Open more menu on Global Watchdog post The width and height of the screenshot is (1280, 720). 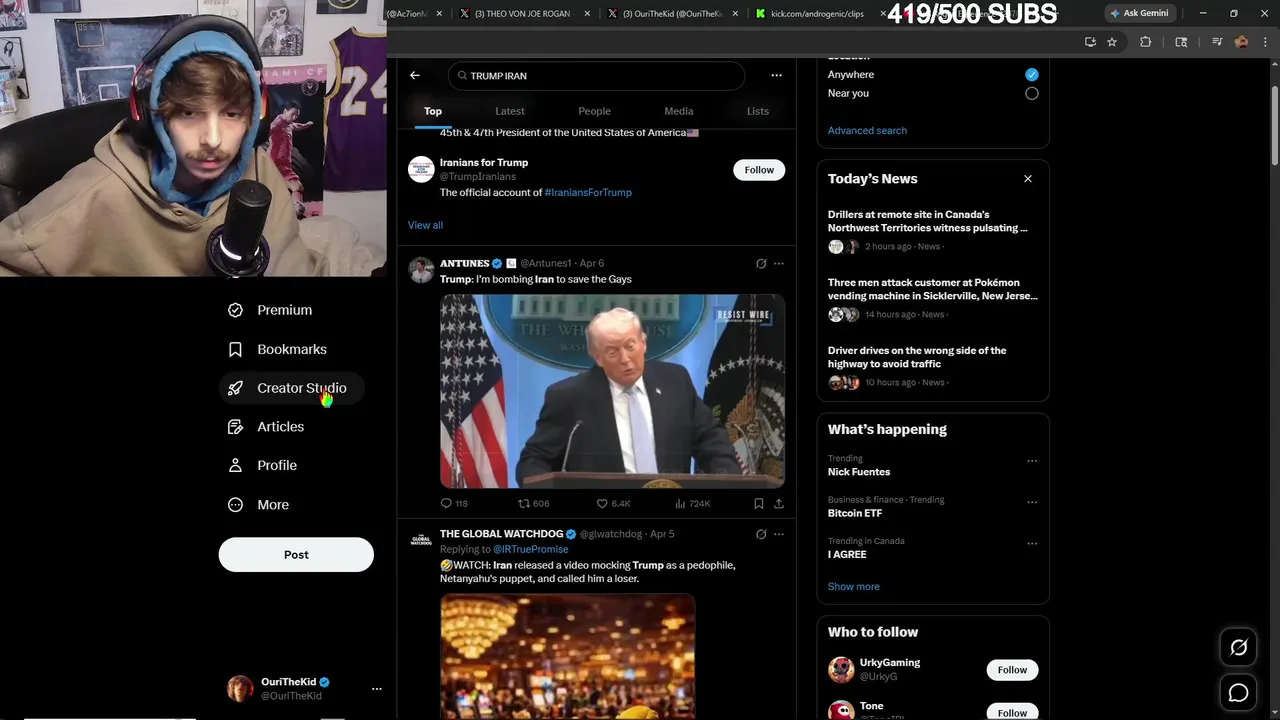tap(779, 534)
